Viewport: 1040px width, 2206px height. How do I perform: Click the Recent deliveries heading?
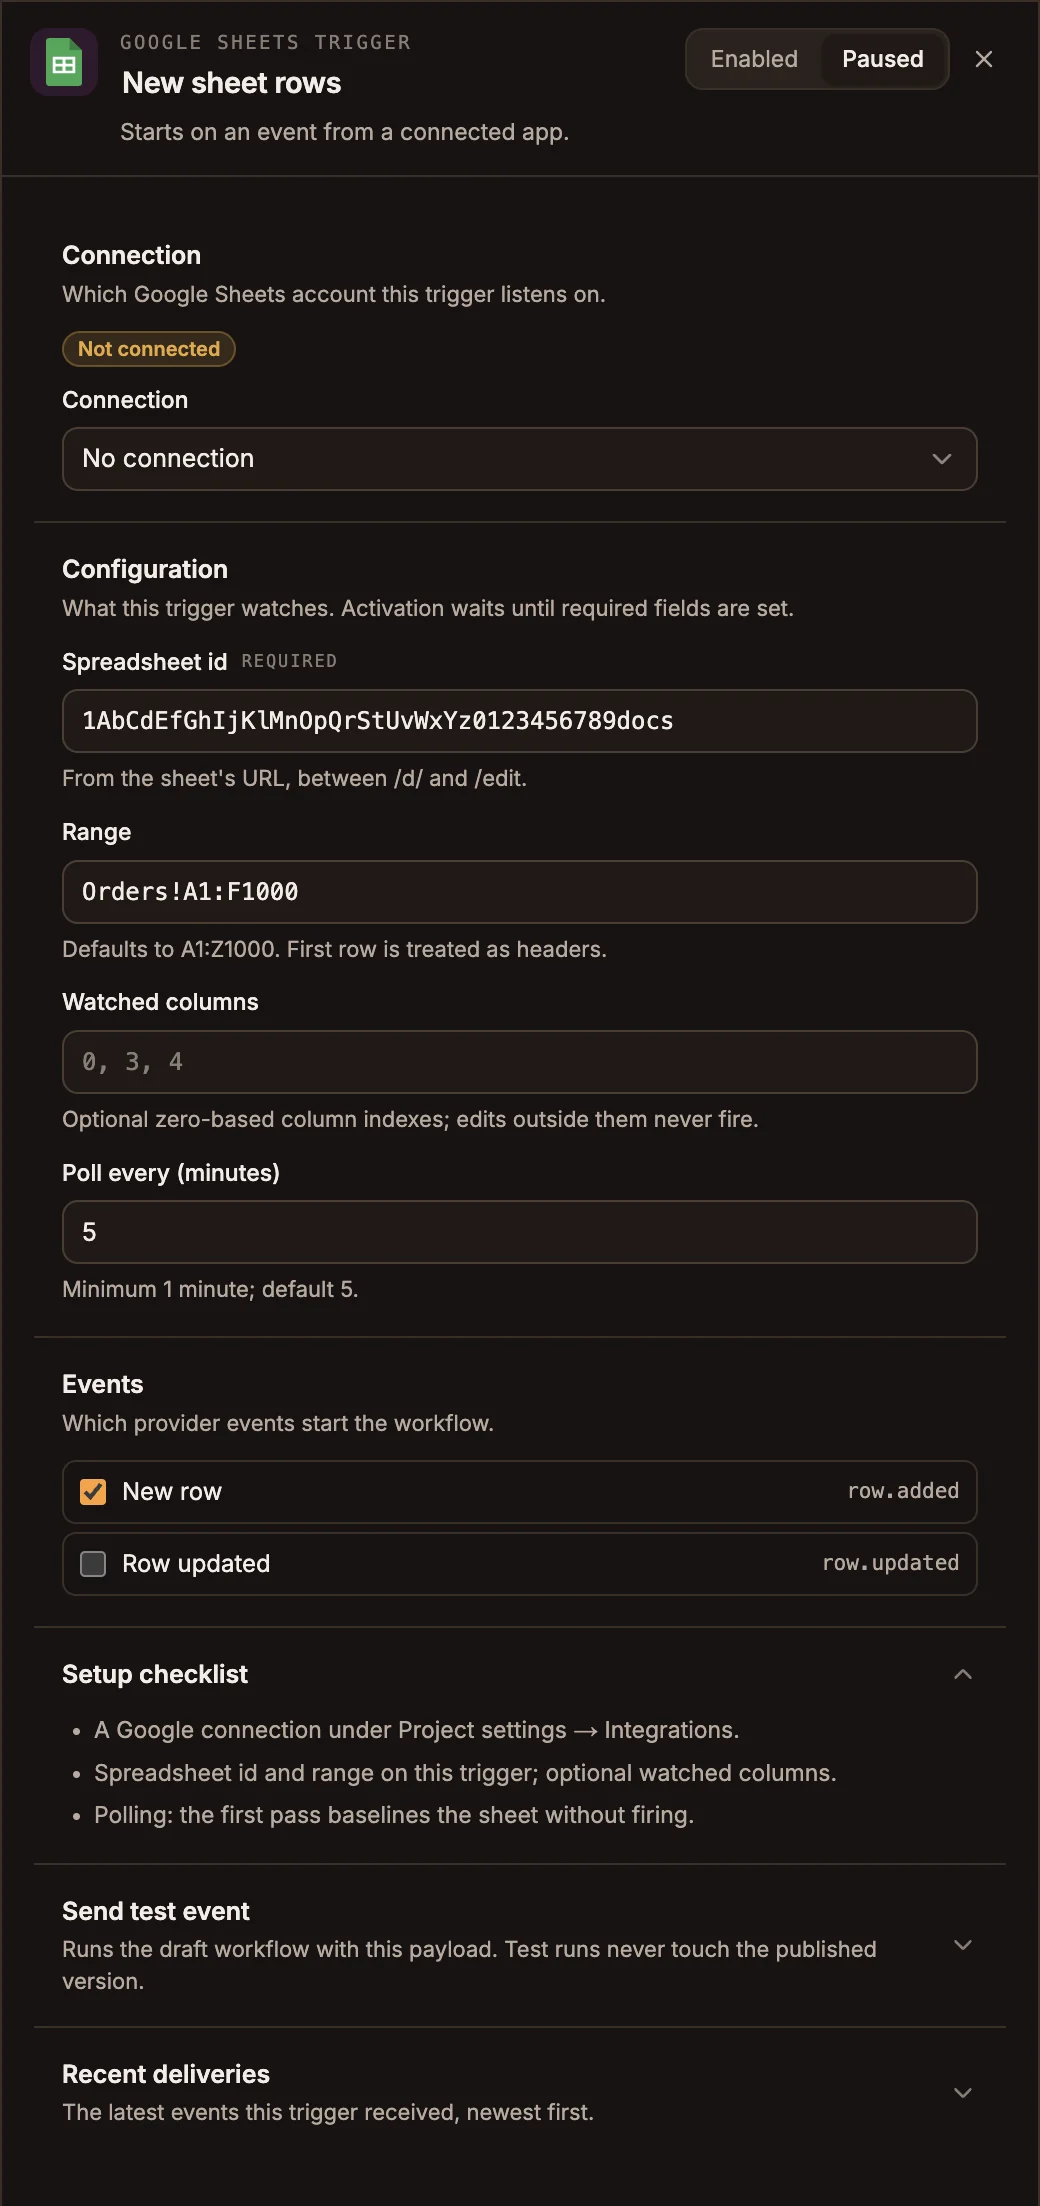tap(166, 2074)
